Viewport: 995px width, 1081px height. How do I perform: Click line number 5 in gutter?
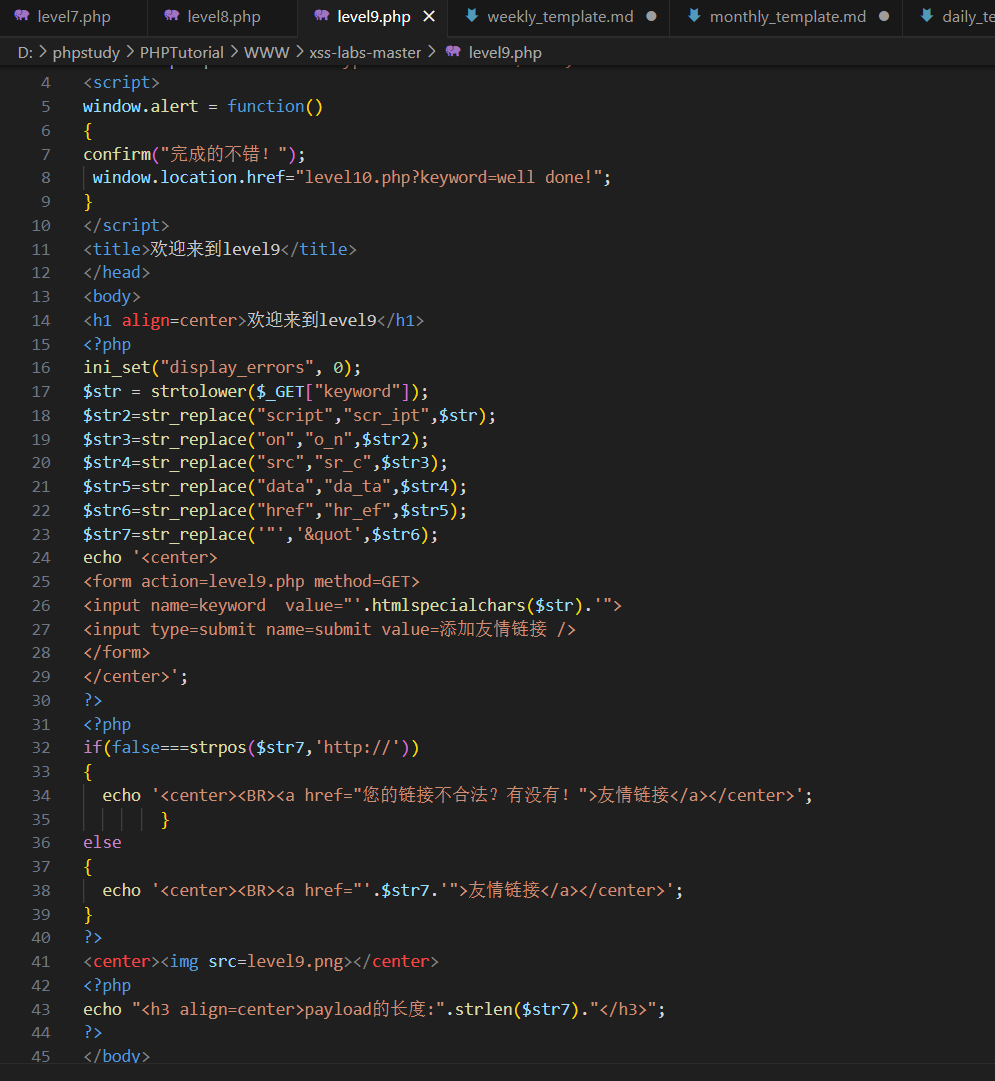pos(46,107)
